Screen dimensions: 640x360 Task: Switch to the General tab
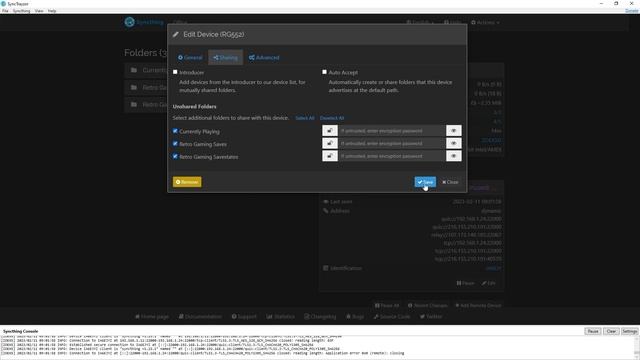(190, 58)
